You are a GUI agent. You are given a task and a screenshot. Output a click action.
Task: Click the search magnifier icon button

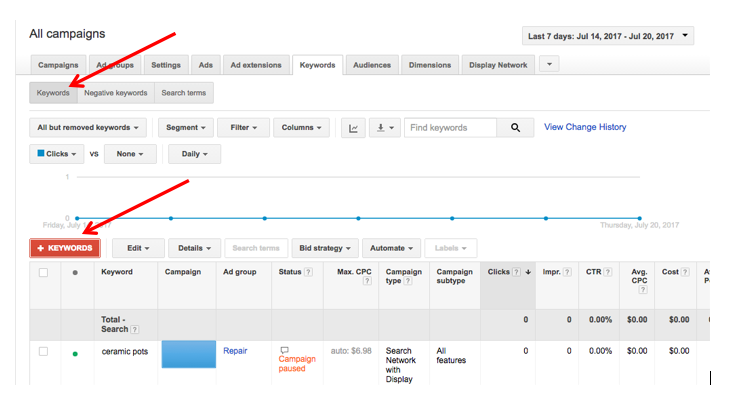coord(515,128)
